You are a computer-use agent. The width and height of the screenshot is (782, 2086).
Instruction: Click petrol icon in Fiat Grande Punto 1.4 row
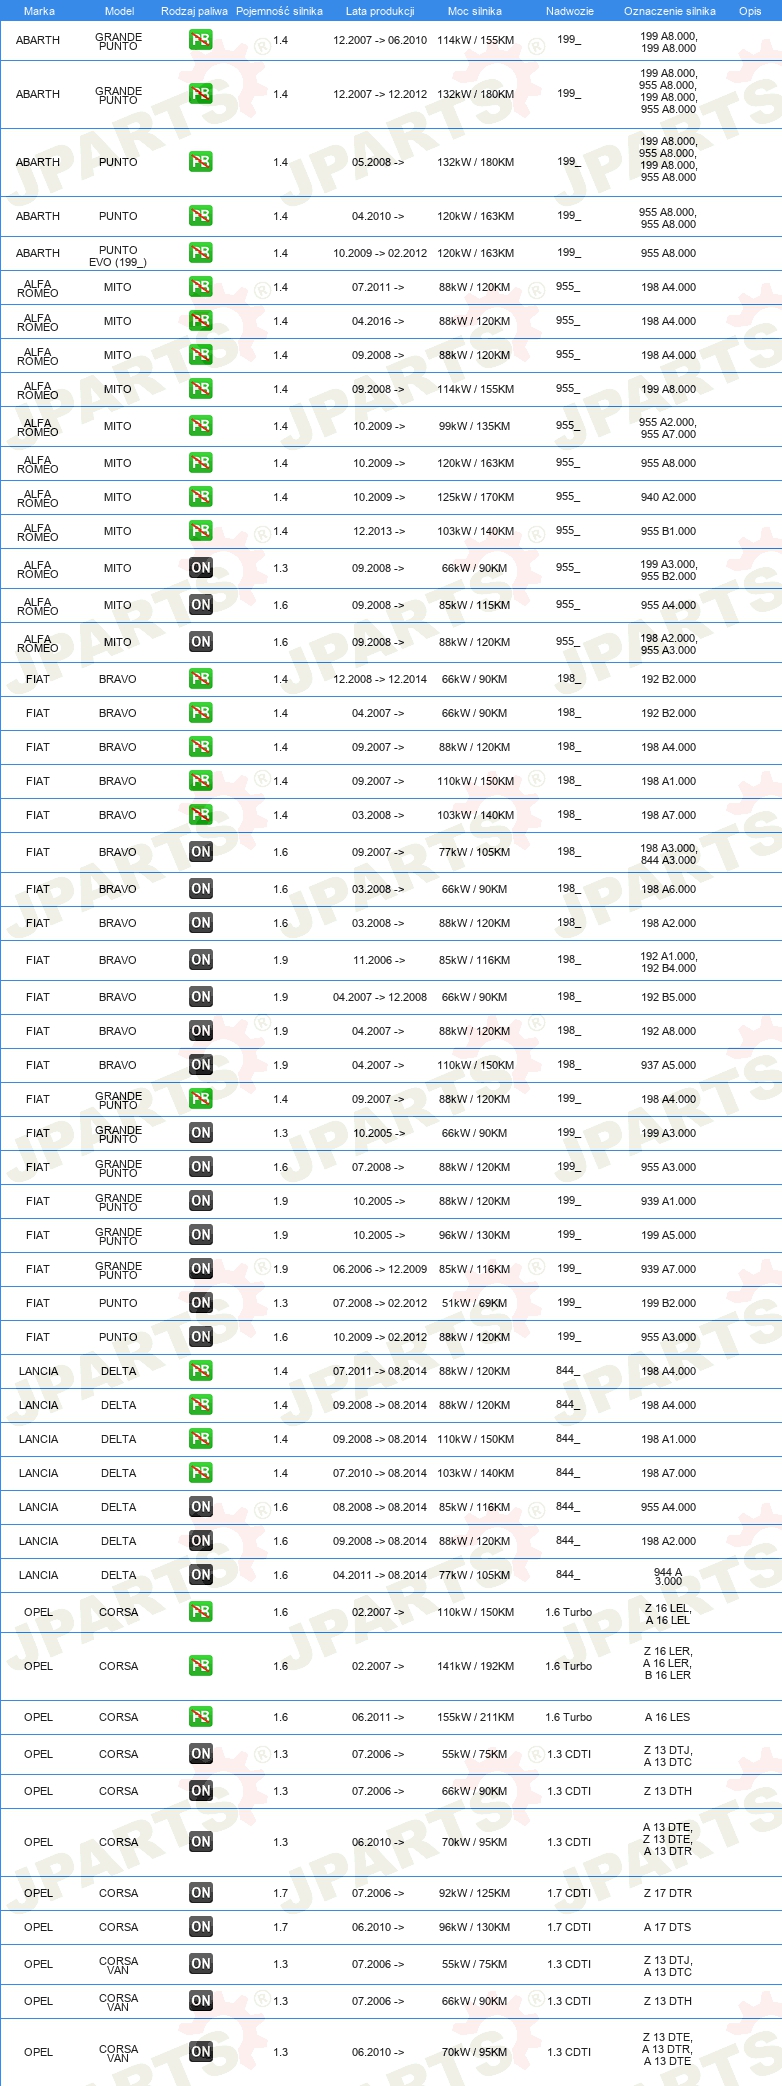[201, 1099]
